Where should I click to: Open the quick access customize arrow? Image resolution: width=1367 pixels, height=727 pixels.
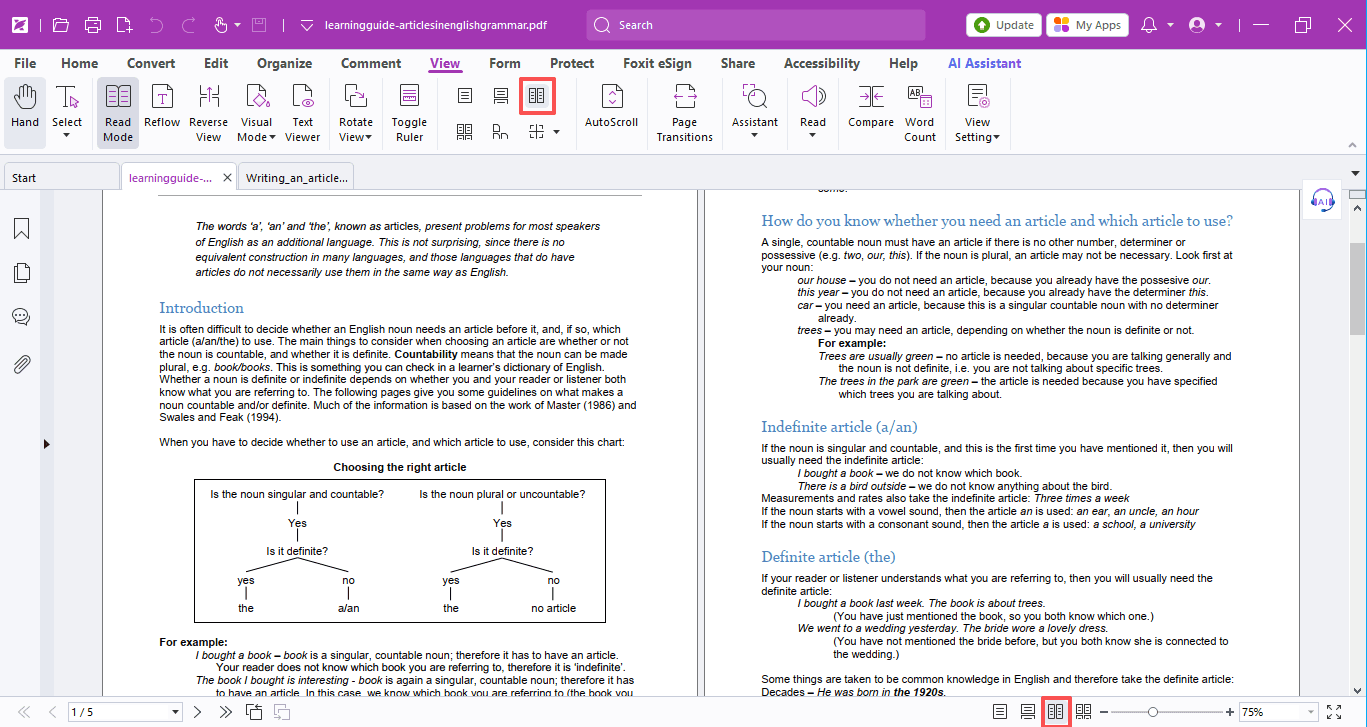point(307,25)
